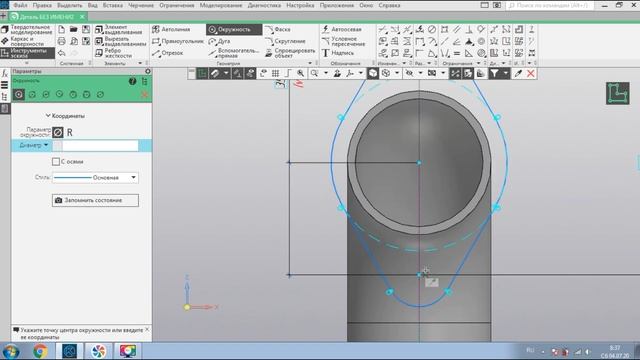Click Запомнить состояние button
Screen dimensions: 640x360
pos(95,200)
